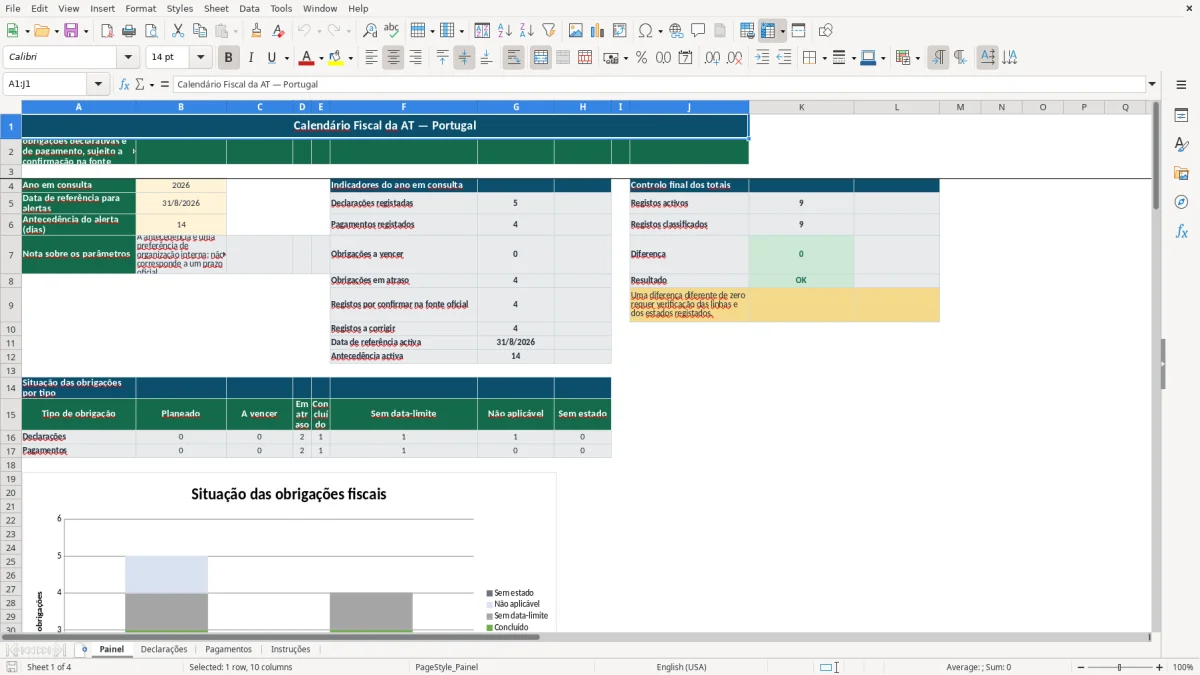Export directly as PDF

pyautogui.click(x=107, y=31)
